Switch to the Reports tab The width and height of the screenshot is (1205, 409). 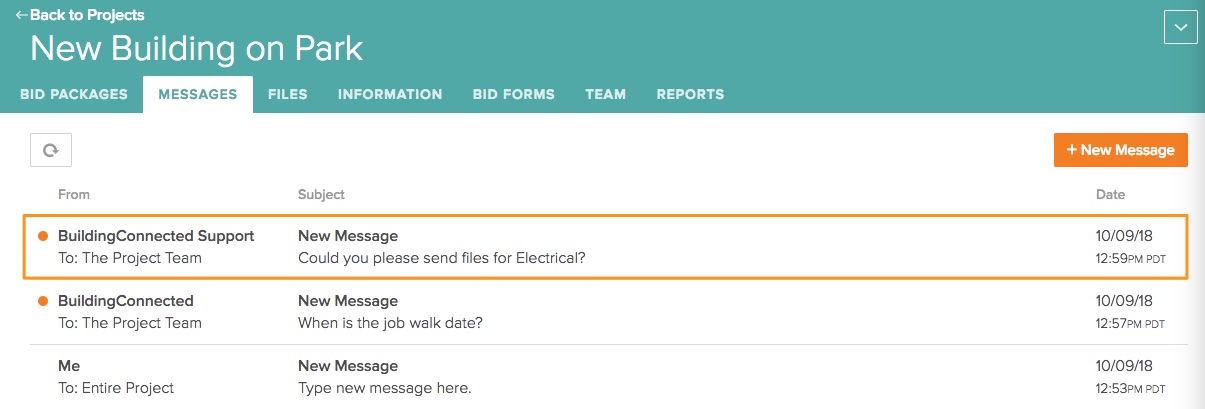coord(690,95)
